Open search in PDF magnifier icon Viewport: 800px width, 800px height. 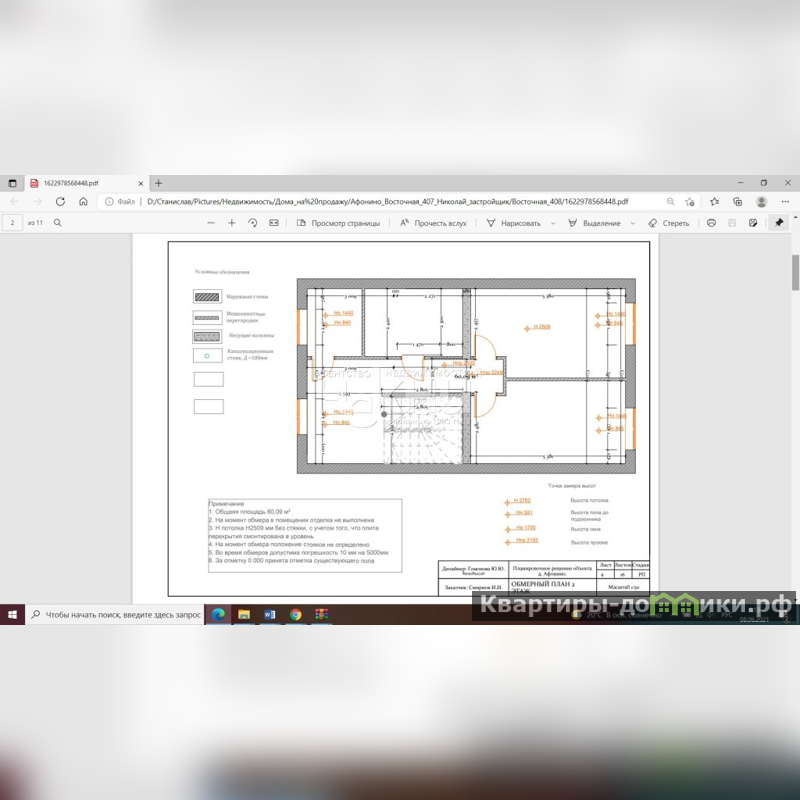coord(58,223)
